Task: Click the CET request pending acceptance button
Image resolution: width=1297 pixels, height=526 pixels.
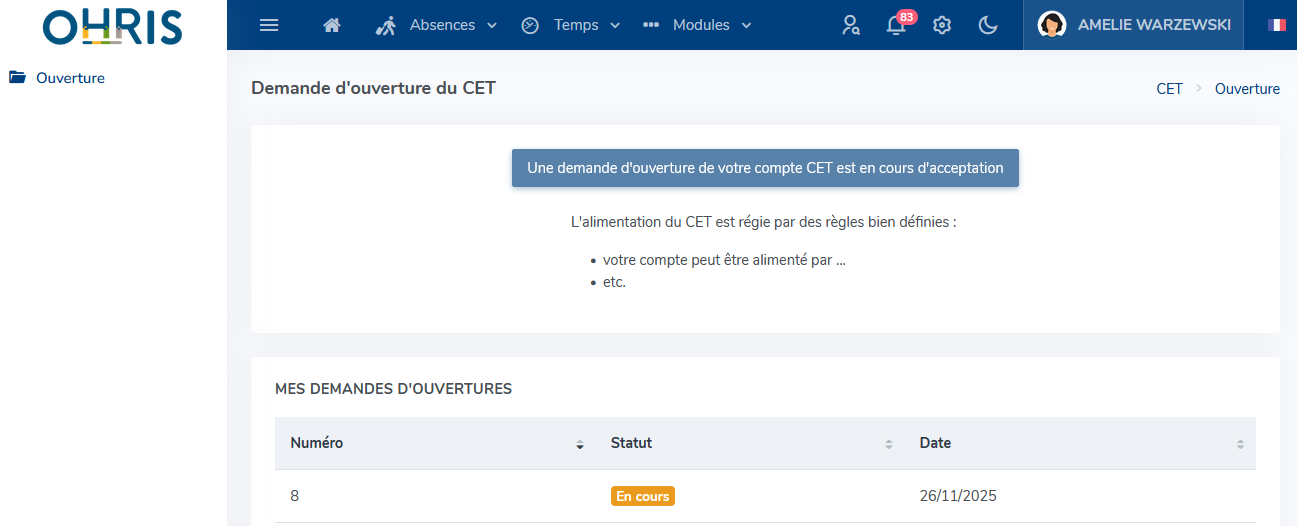Action: click(765, 168)
